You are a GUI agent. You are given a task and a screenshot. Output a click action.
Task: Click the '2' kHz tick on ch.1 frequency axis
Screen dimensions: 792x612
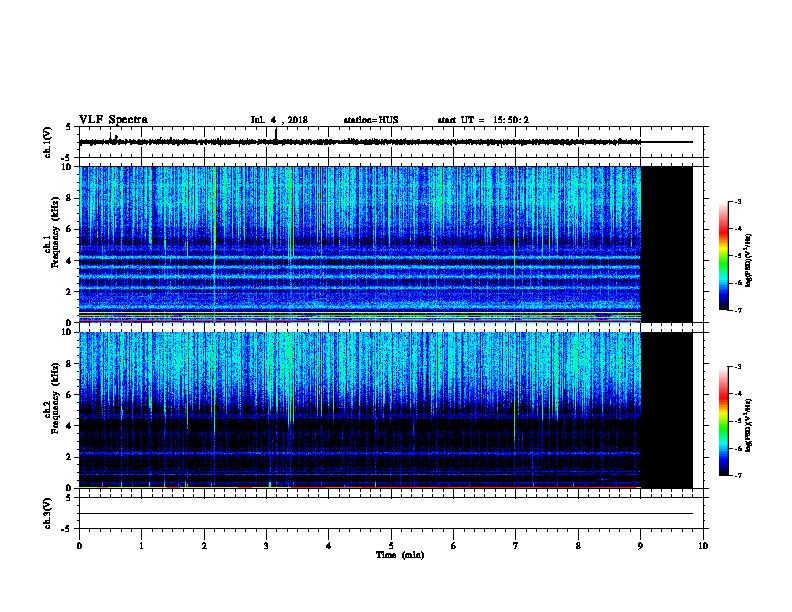tap(70, 291)
